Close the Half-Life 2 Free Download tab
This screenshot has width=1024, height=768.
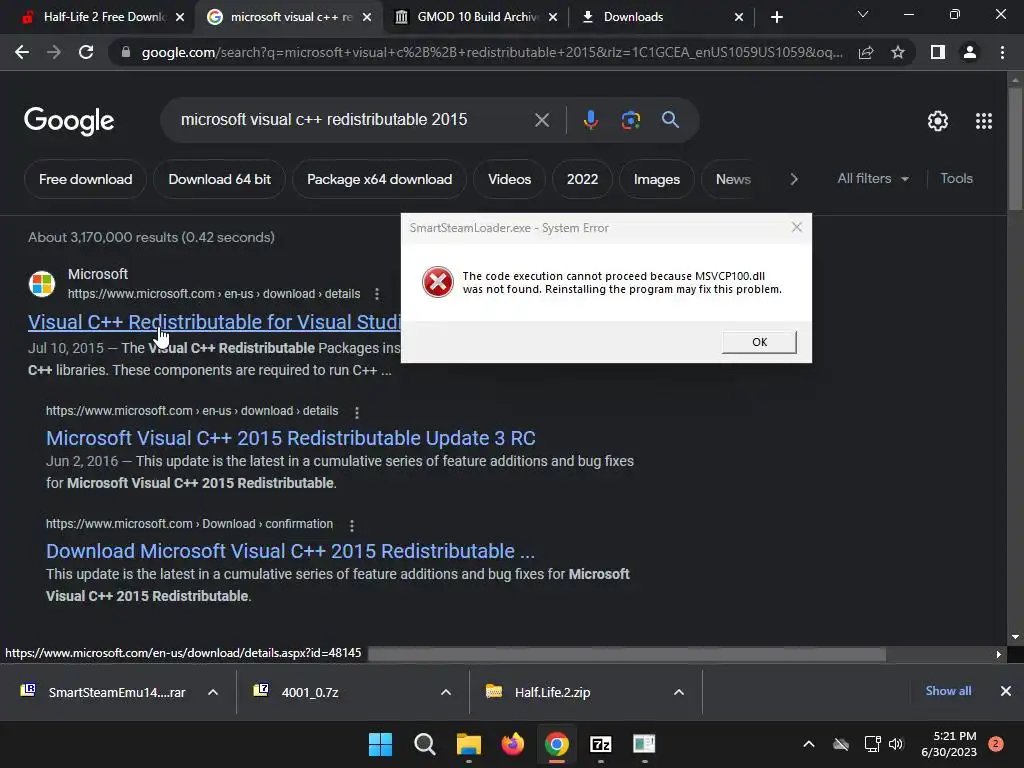click(180, 17)
